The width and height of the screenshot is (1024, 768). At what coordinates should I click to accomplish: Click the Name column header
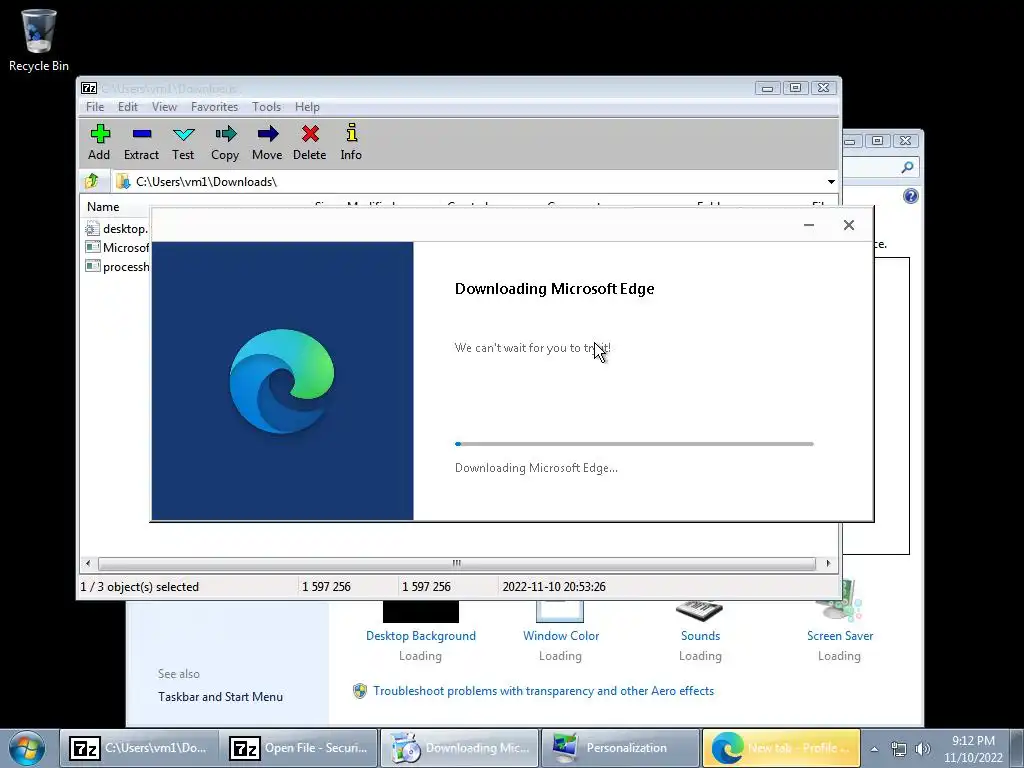pos(103,206)
